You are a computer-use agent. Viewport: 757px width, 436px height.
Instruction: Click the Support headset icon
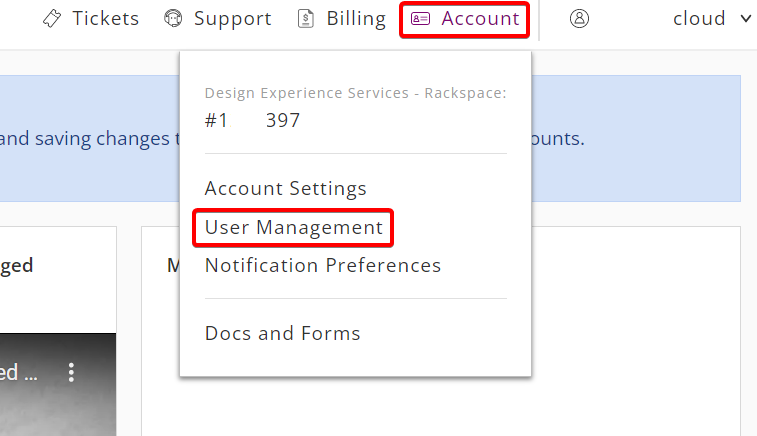(173, 19)
